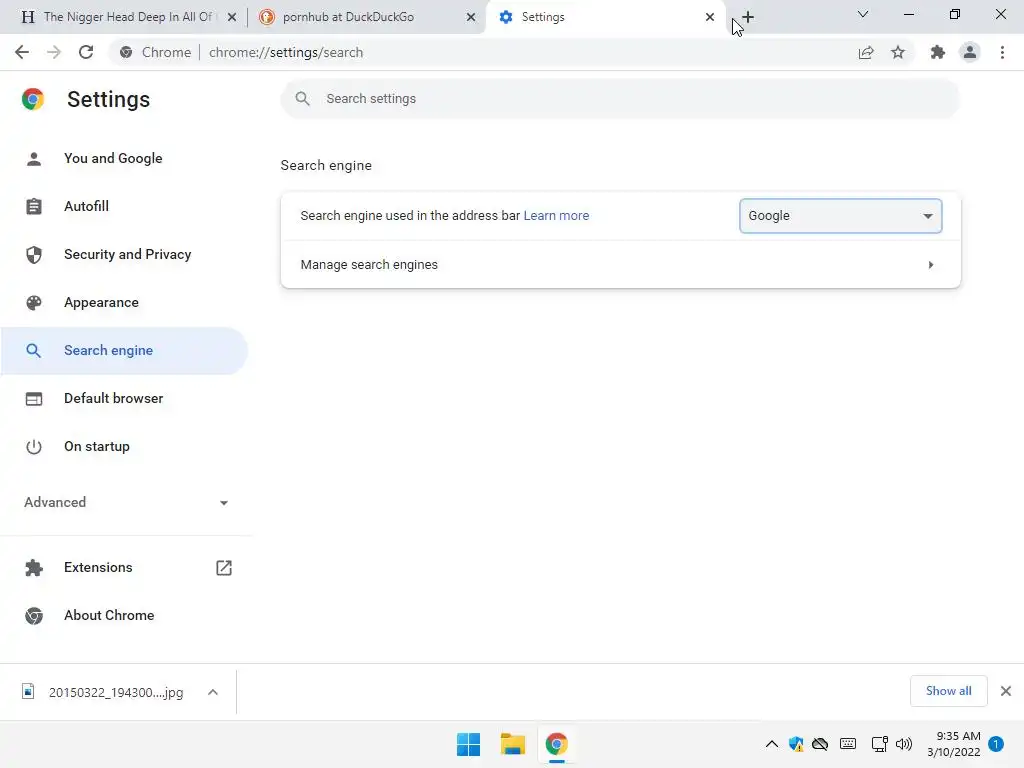Select Search engine in sidebar

pyautogui.click(x=124, y=351)
